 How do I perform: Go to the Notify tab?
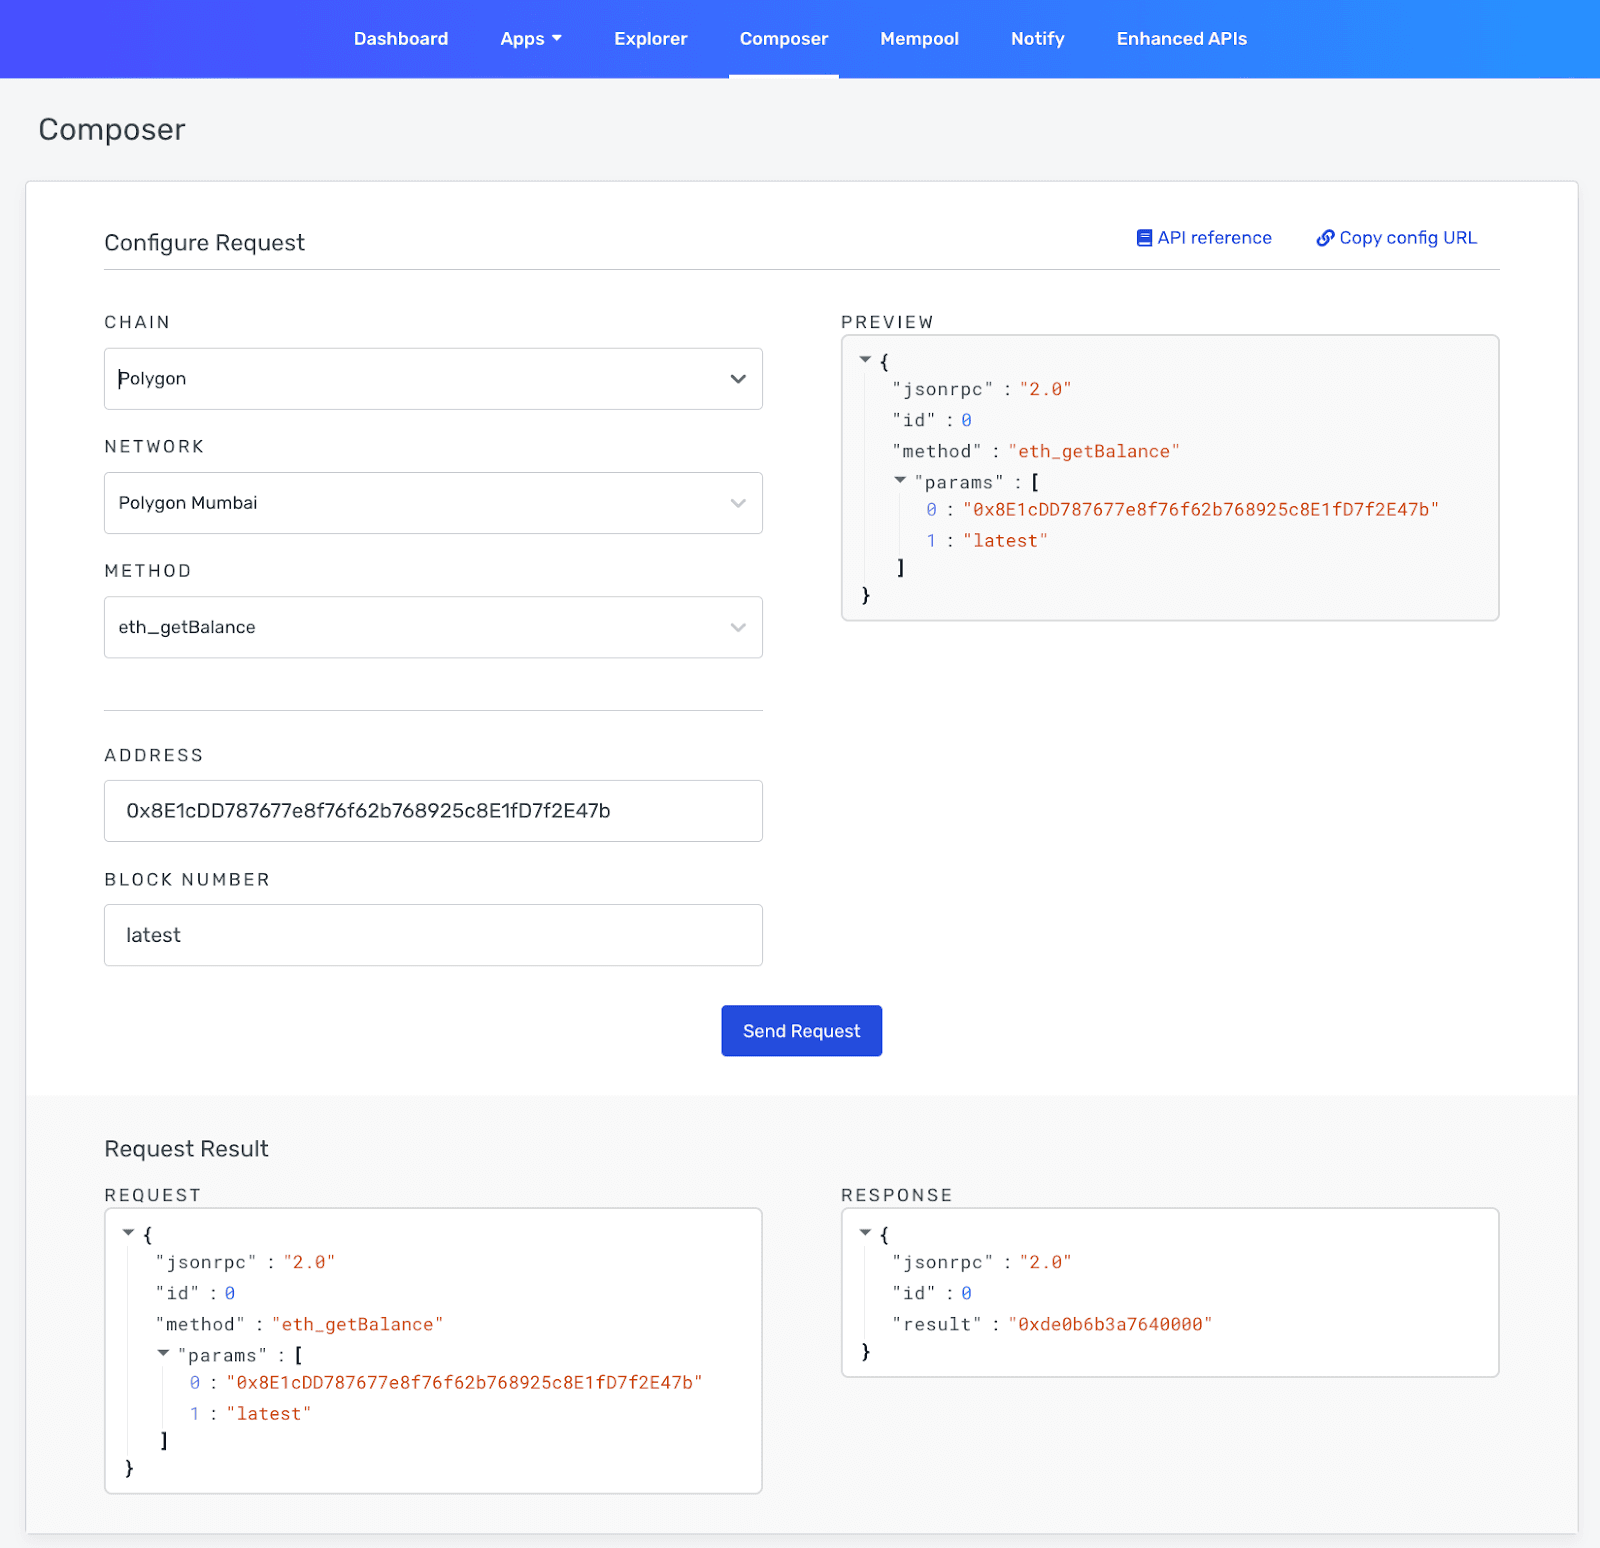pyautogui.click(x=1037, y=38)
